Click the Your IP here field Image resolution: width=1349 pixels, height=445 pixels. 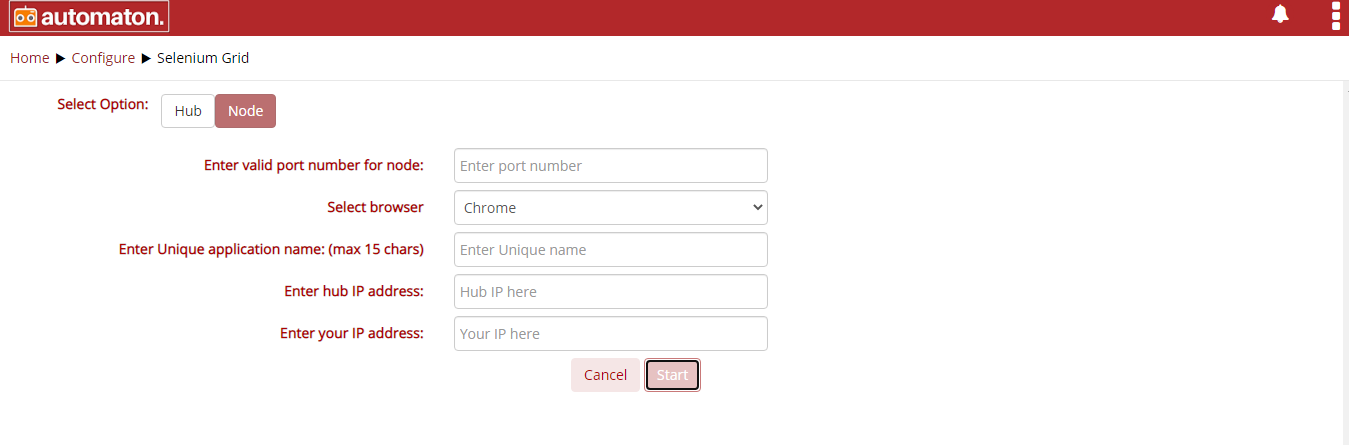tap(611, 334)
